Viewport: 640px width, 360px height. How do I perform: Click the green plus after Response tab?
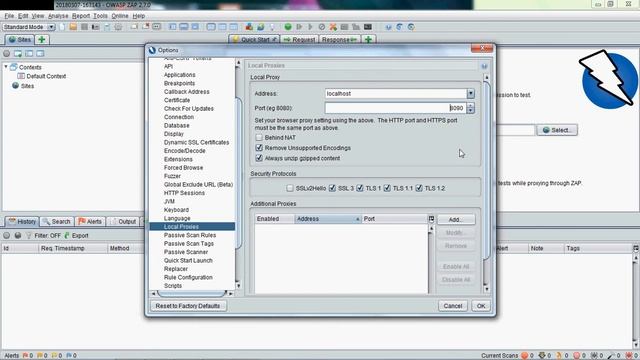pos(368,40)
